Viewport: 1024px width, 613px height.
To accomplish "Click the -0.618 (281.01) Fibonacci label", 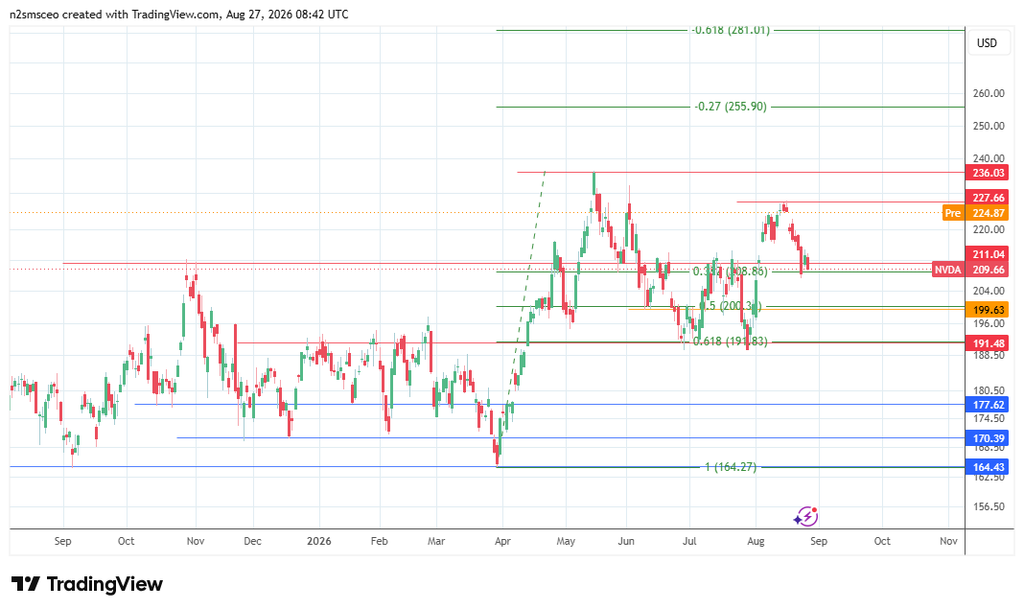I will (730, 30).
